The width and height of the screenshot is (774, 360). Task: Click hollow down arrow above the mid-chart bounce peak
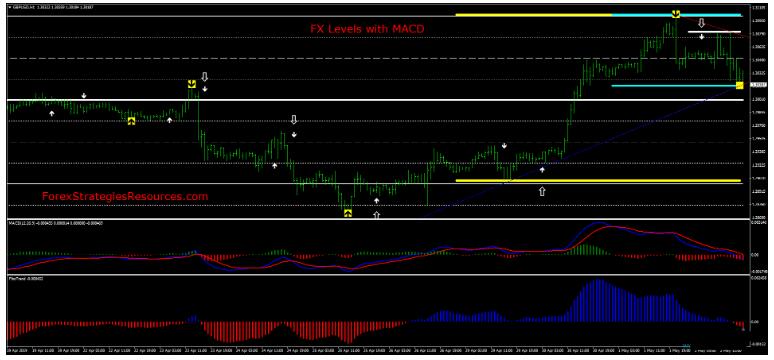coord(294,120)
